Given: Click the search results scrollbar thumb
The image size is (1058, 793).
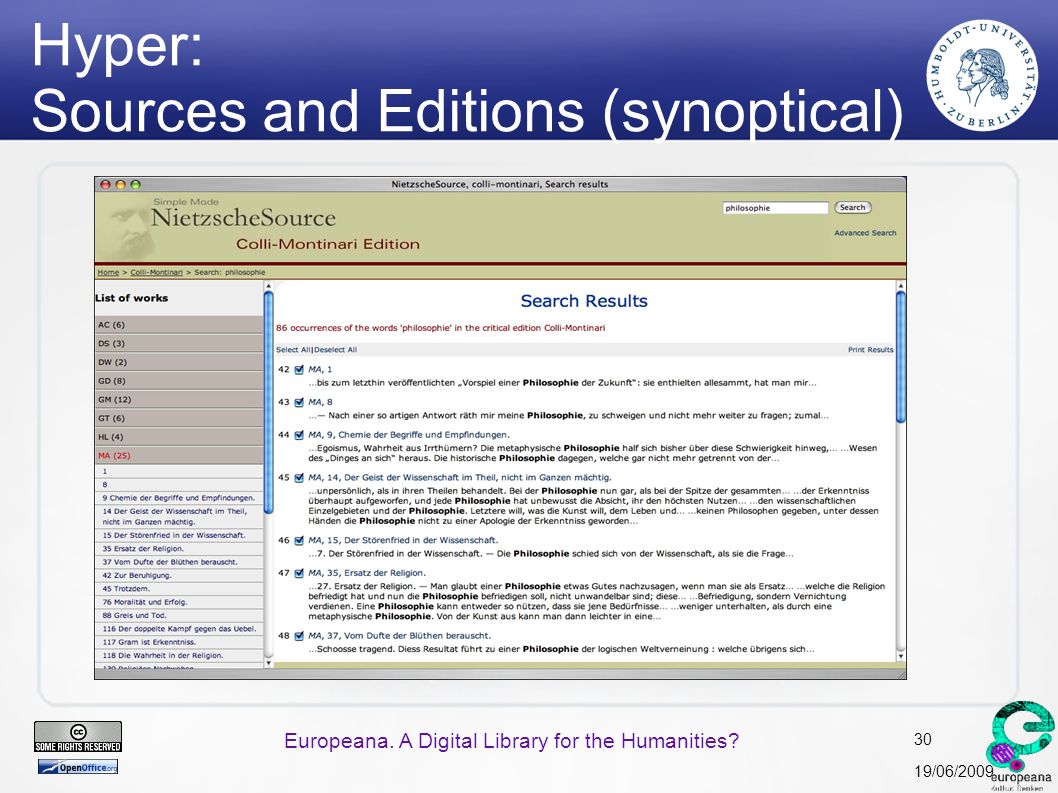Looking at the screenshot, I should coord(900,356).
